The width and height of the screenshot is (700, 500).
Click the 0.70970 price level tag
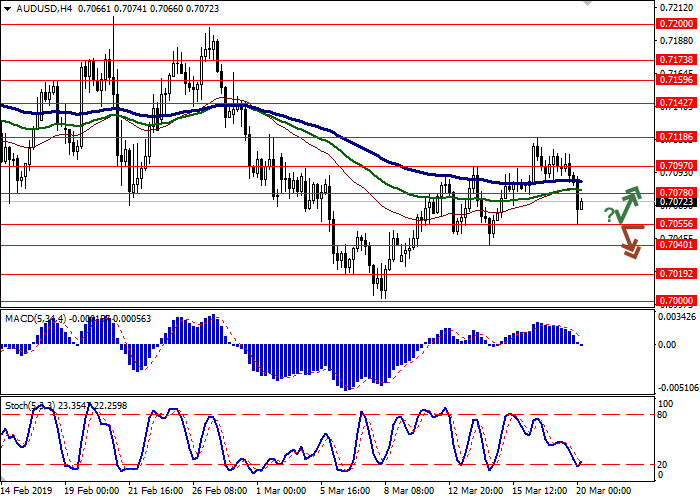click(x=677, y=166)
